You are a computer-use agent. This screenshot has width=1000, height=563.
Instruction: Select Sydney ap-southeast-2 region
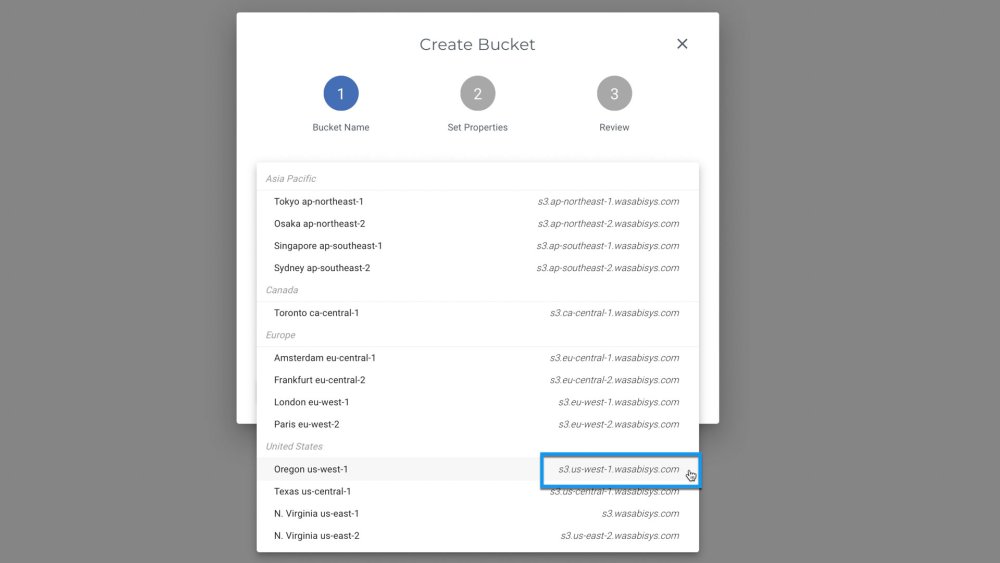322,268
